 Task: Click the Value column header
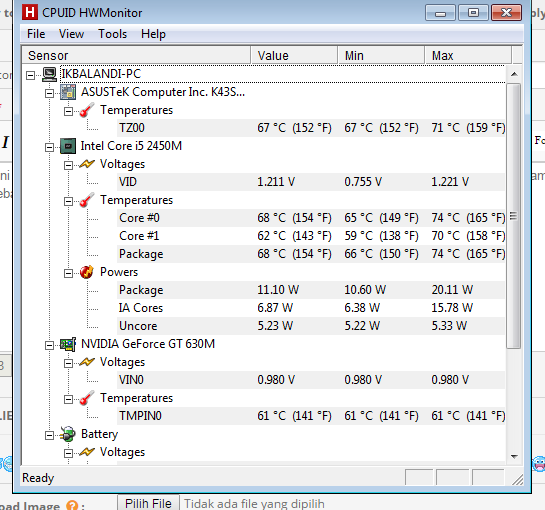(294, 55)
